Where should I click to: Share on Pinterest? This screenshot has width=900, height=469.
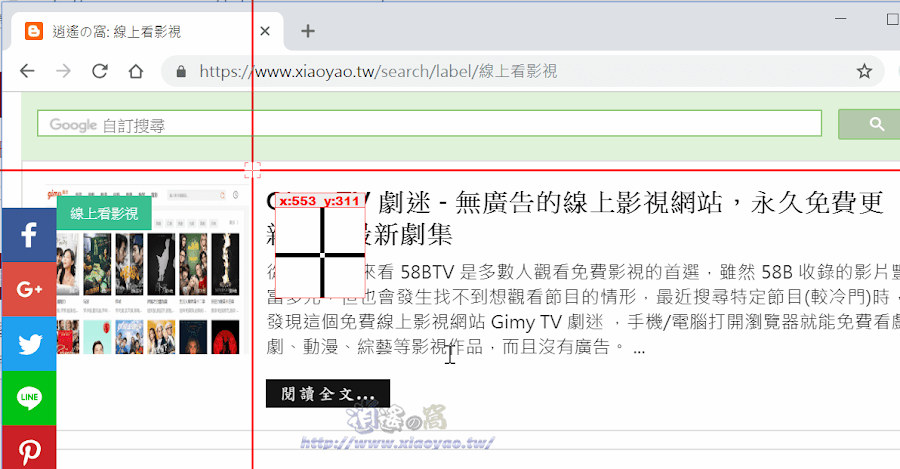29,447
